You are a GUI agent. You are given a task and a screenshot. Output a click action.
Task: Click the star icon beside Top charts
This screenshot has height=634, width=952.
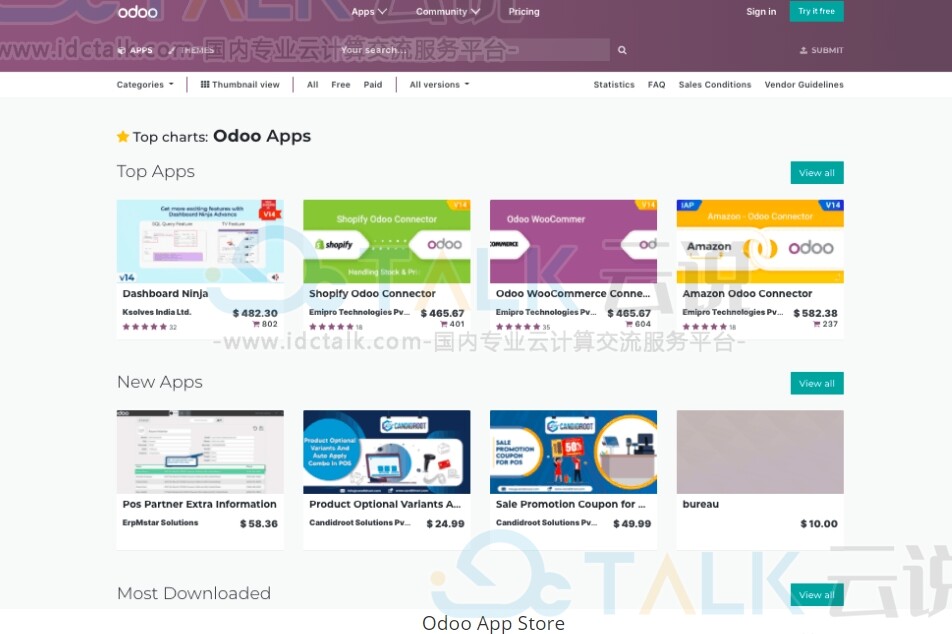pyautogui.click(x=123, y=137)
